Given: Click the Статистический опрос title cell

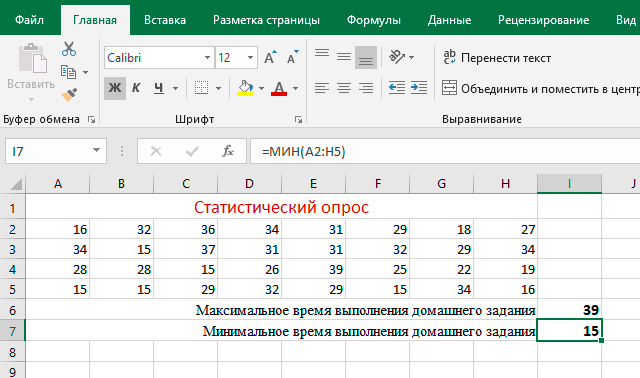Looking at the screenshot, I should coord(282,207).
